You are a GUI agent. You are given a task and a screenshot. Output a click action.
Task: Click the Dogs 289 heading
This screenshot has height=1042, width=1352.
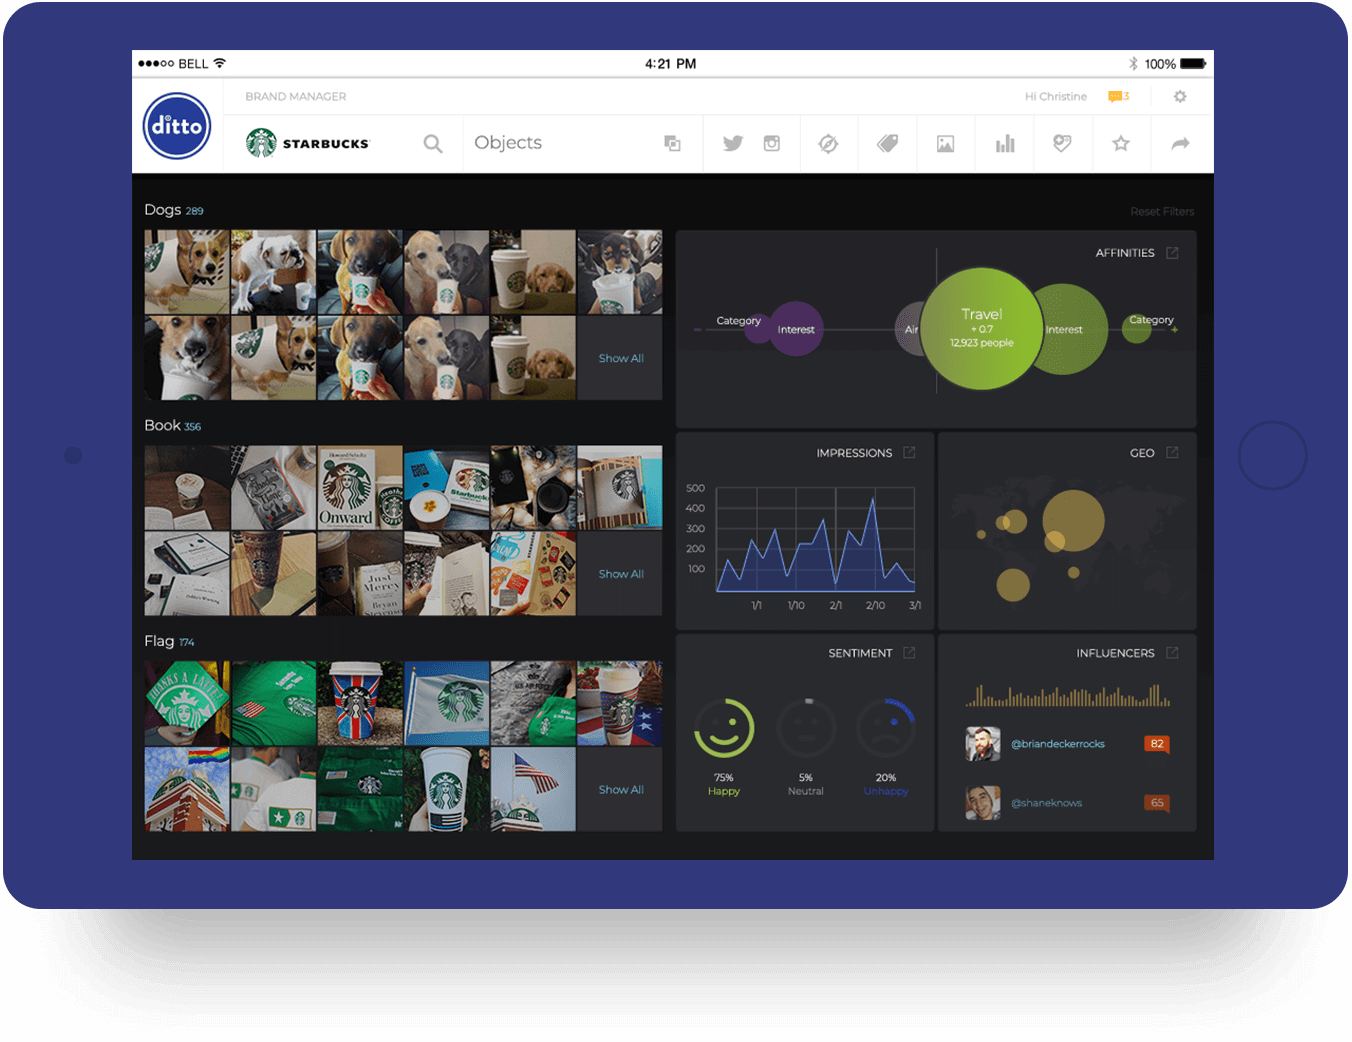(x=174, y=210)
